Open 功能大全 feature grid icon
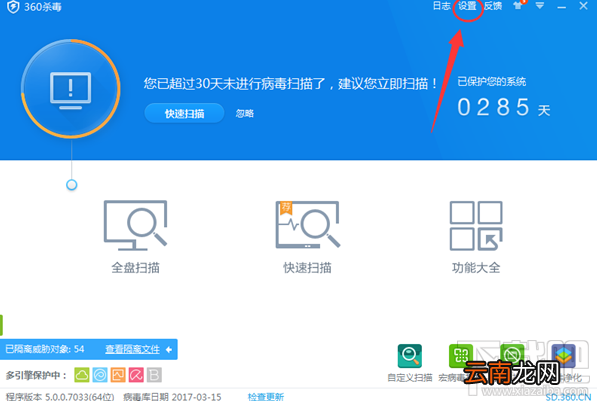 point(476,225)
